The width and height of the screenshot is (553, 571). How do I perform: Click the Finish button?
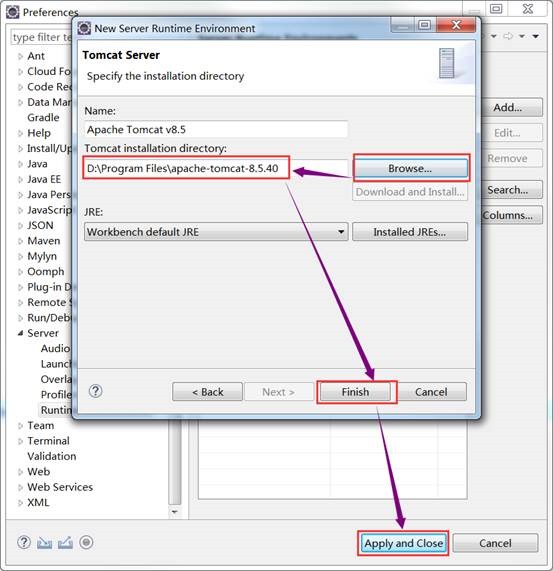click(x=355, y=392)
